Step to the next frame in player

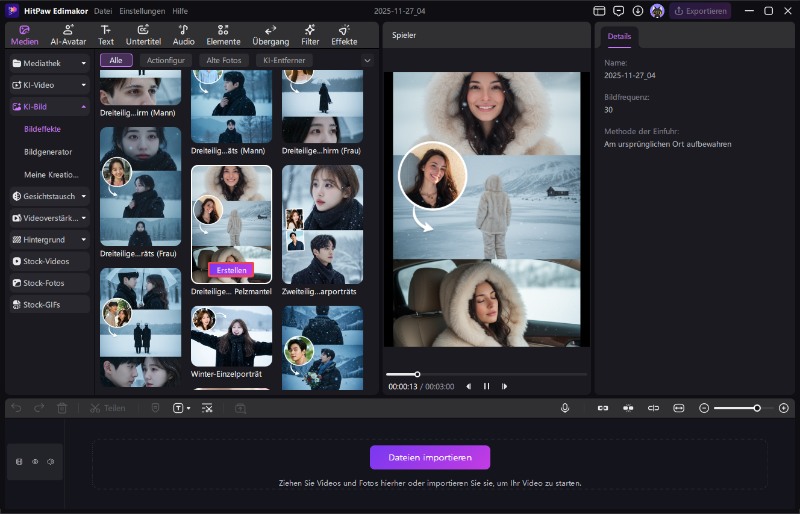(505, 386)
